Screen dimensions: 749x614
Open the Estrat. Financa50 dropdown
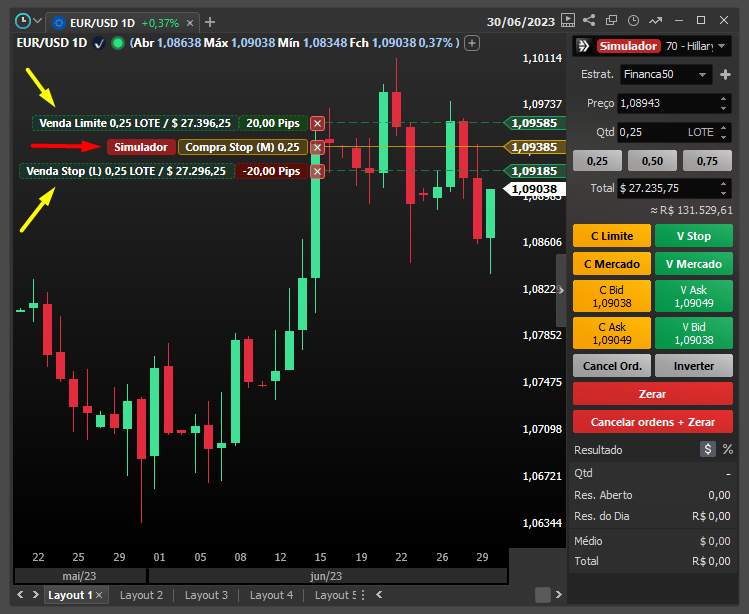665,74
